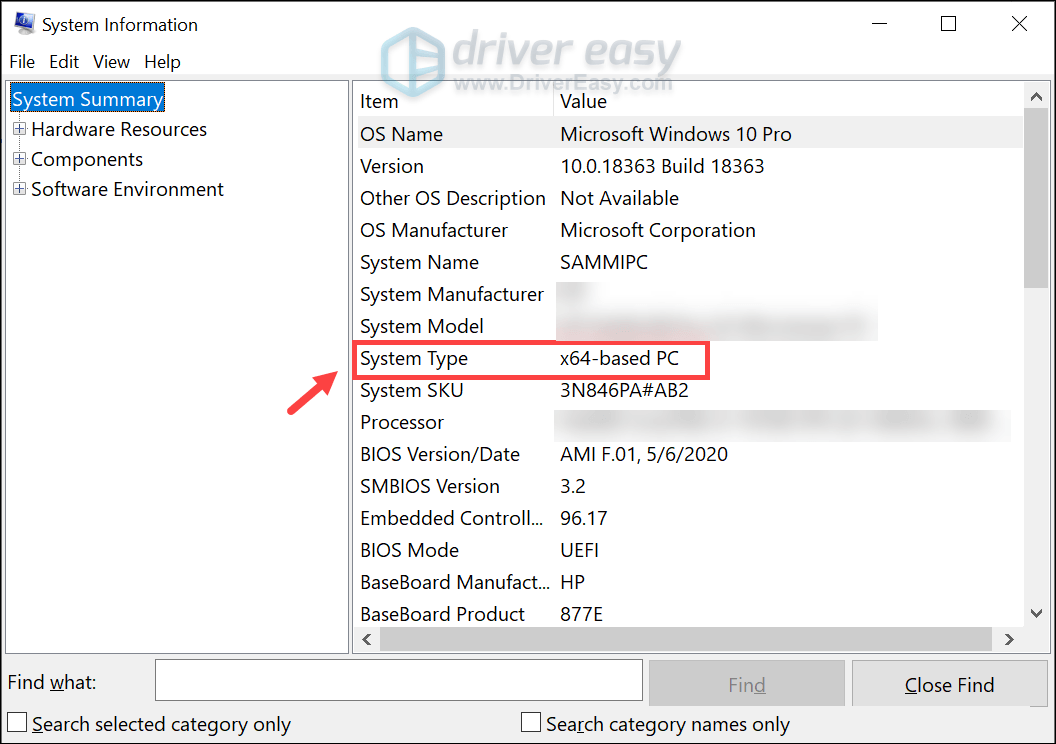Select System Summary in the sidebar
The image size is (1056, 744).
pos(86,98)
